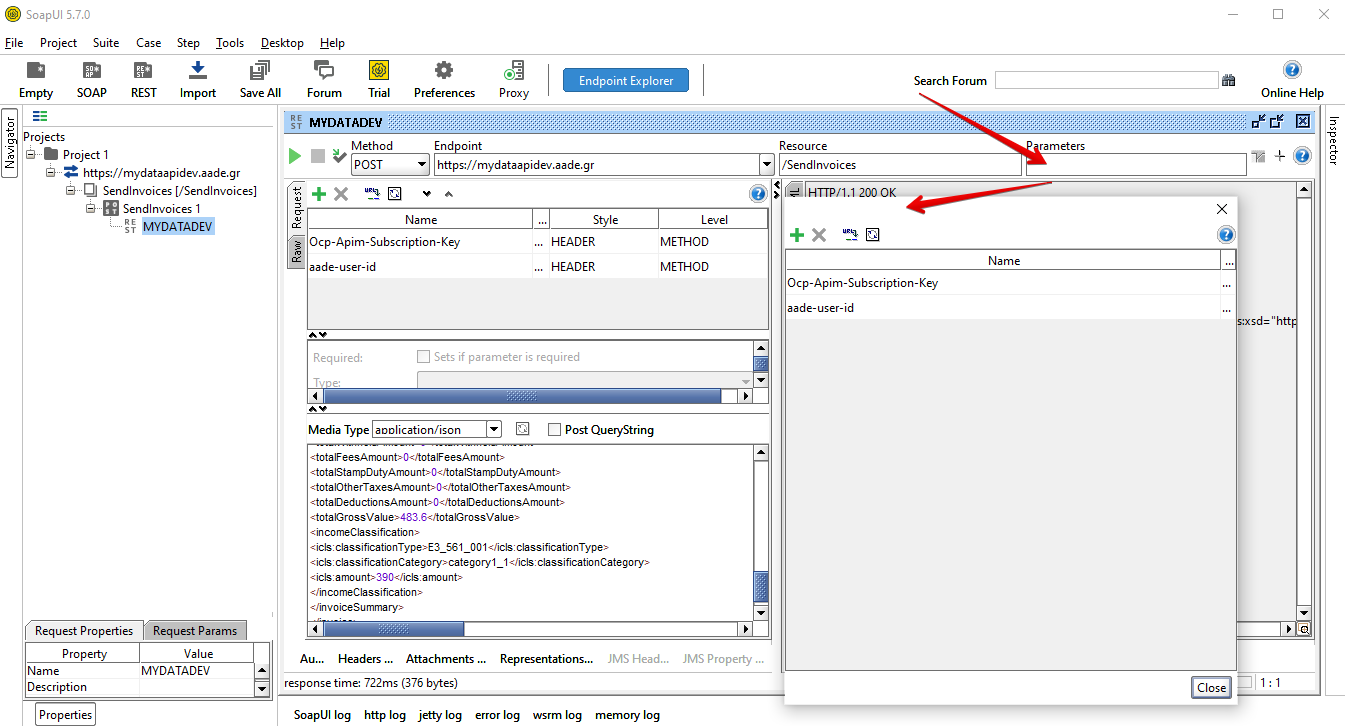
Task: Select MYDATADEV request in tree
Action: pos(178,227)
